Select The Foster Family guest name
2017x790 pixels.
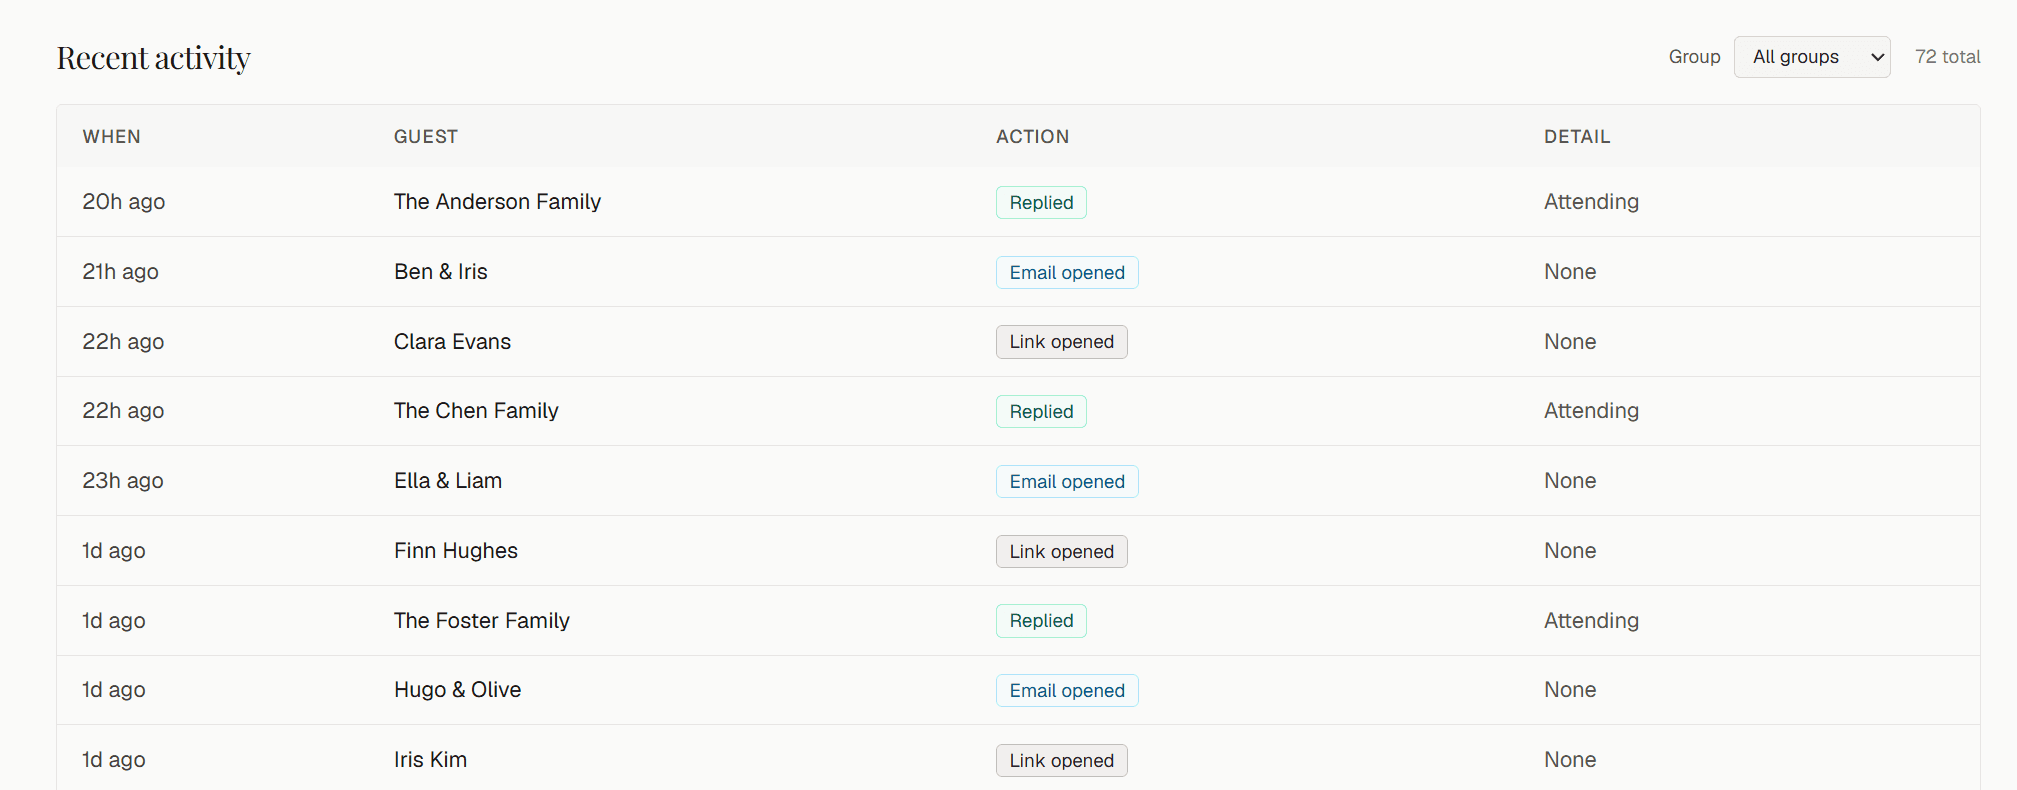pos(482,621)
